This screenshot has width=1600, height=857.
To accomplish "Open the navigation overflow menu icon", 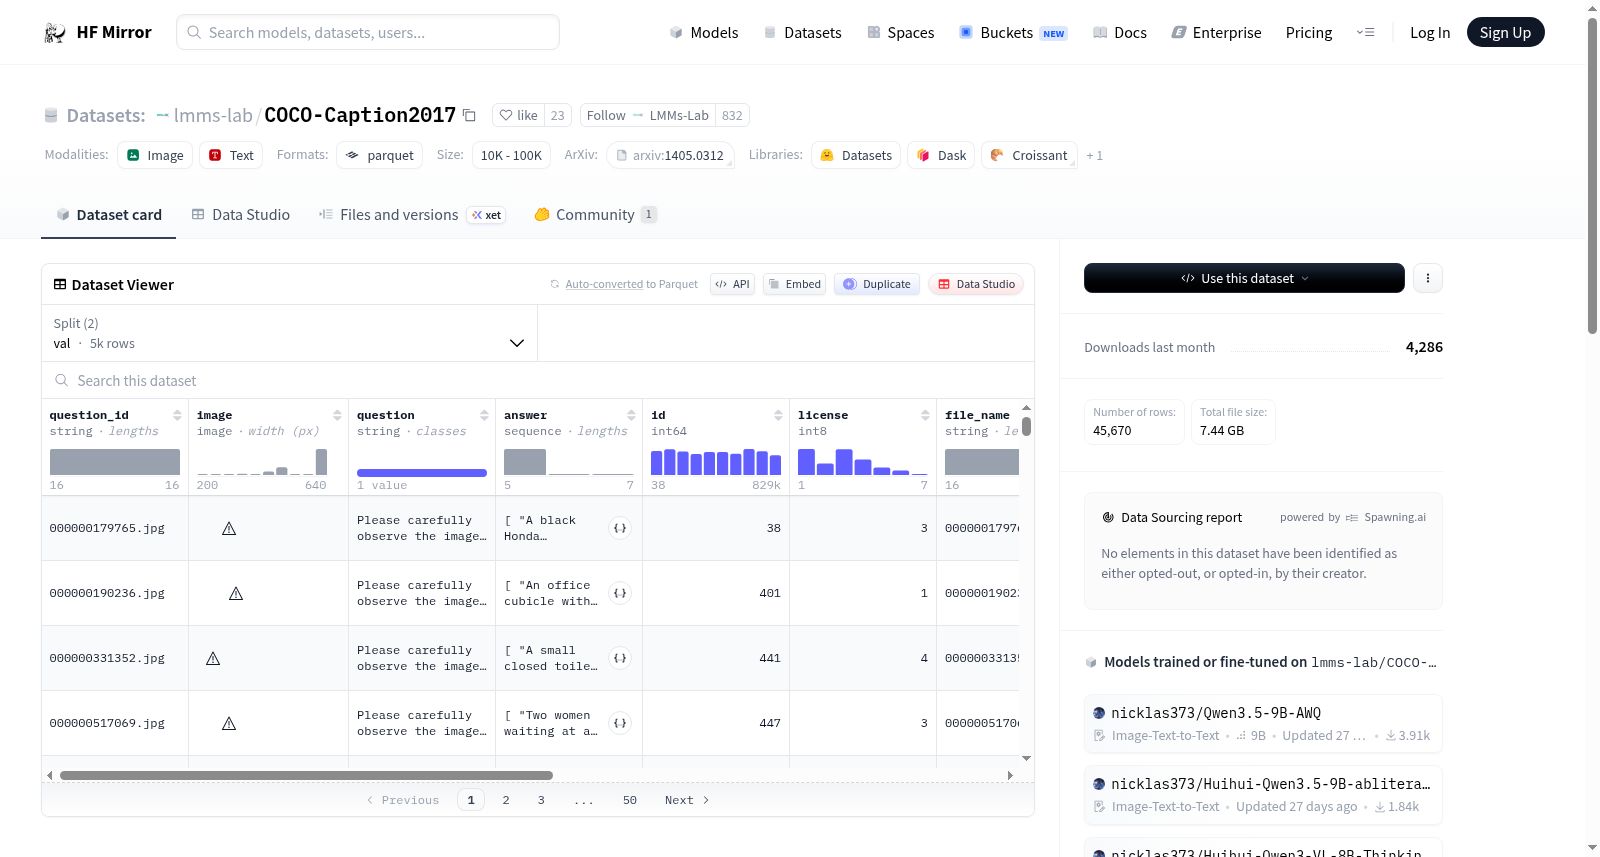I will point(1365,33).
